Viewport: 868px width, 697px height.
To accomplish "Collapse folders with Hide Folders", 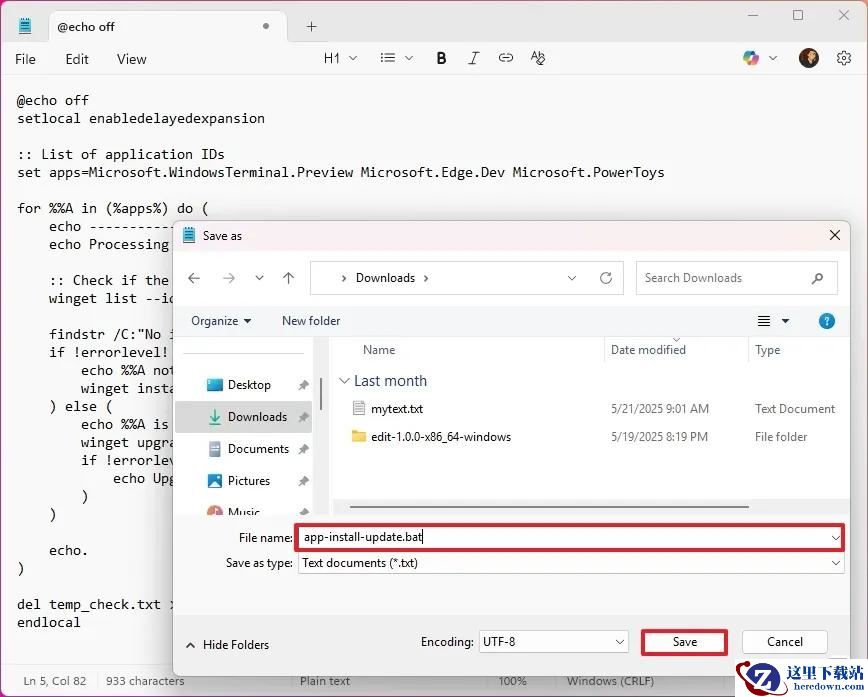I will tap(228, 645).
